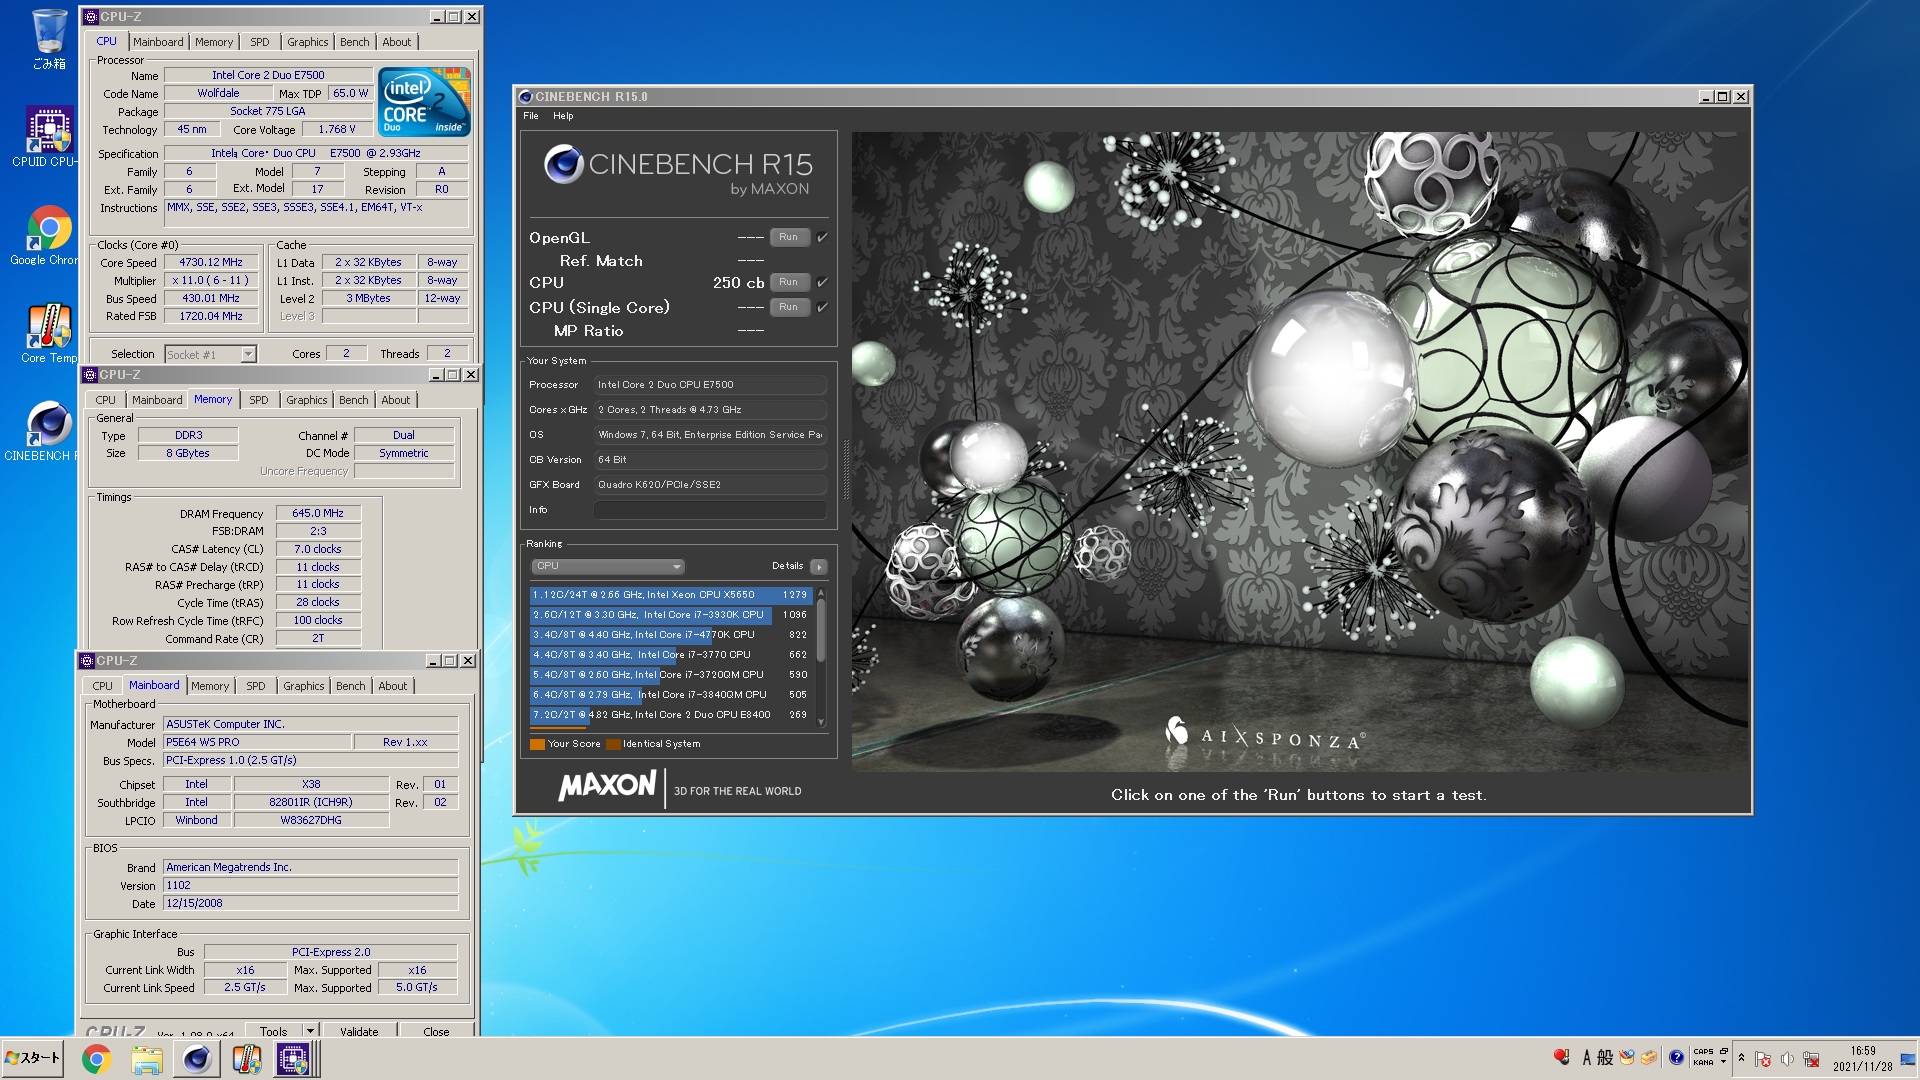Run the CPU benchmark
The image size is (1920, 1080).
(x=789, y=282)
